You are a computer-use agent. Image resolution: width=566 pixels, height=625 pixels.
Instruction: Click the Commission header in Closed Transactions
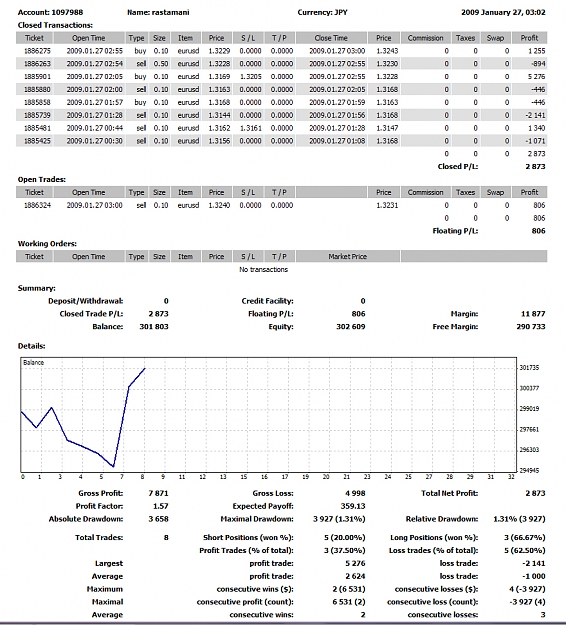pos(426,38)
